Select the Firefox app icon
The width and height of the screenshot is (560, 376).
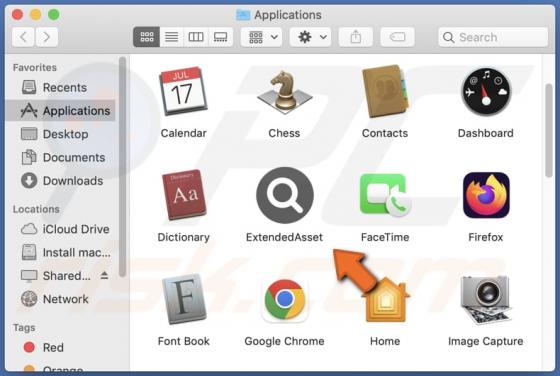(486, 195)
